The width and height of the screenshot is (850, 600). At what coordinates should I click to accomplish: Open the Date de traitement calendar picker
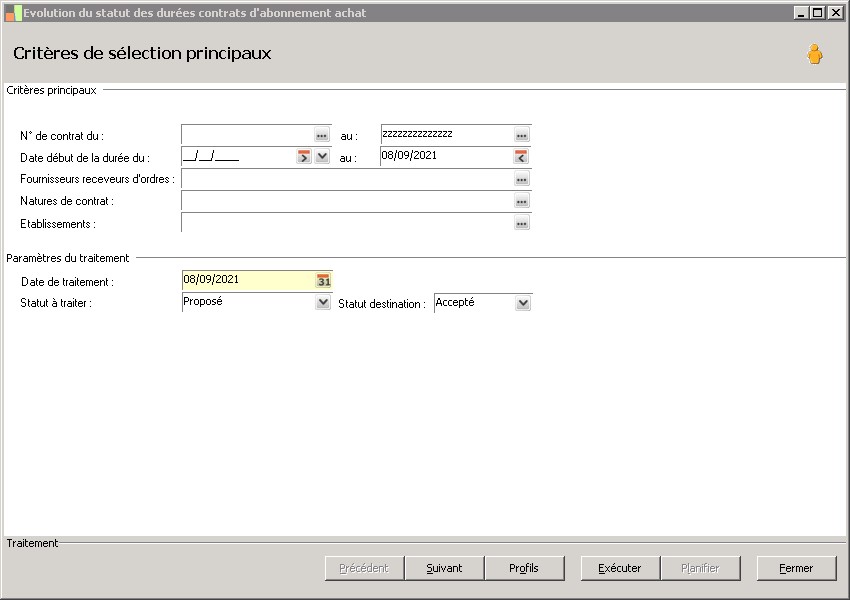[x=324, y=280]
